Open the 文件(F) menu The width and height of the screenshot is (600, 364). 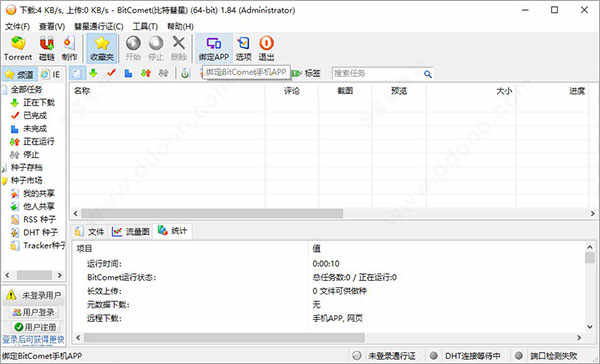[17, 26]
